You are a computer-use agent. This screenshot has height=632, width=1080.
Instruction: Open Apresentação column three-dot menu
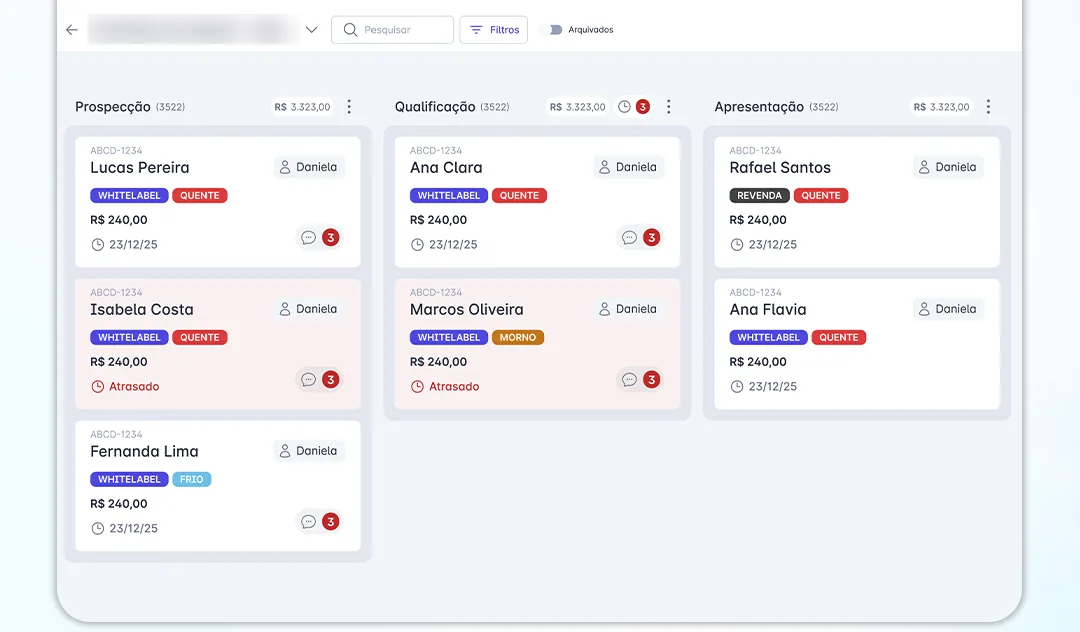[988, 107]
